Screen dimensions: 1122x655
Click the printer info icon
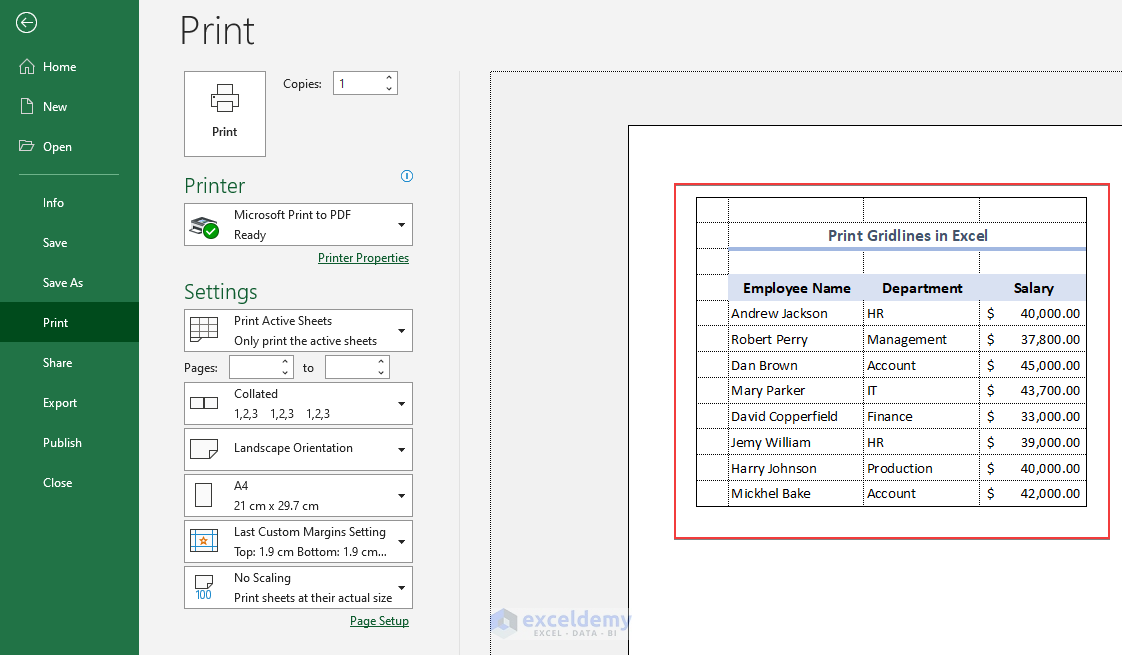(406, 176)
